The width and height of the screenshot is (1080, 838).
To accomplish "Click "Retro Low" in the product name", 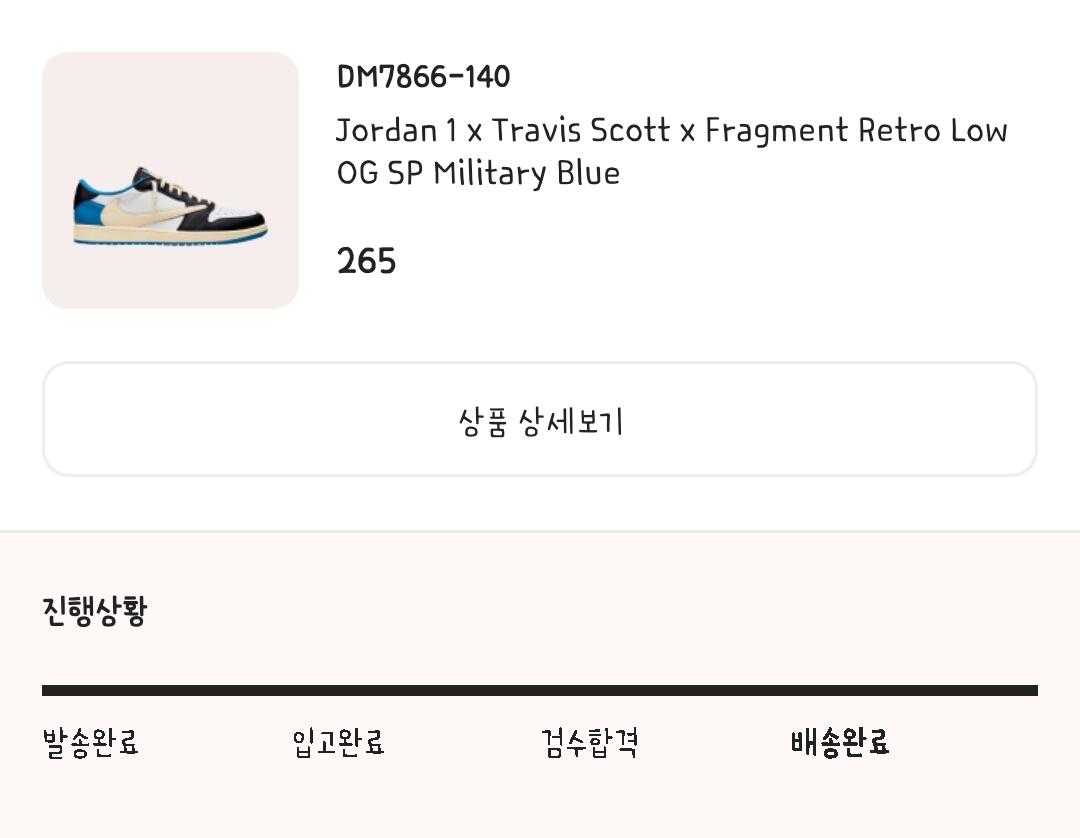I will (x=933, y=131).
